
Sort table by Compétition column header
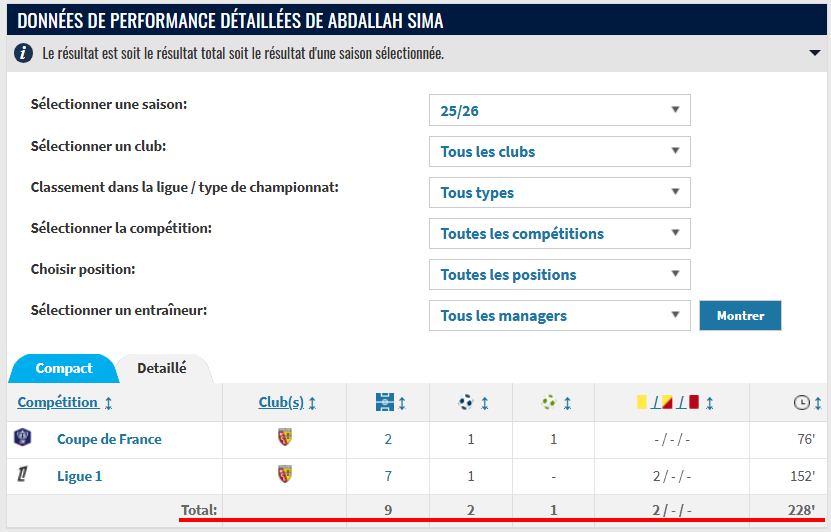pyautogui.click(x=58, y=402)
